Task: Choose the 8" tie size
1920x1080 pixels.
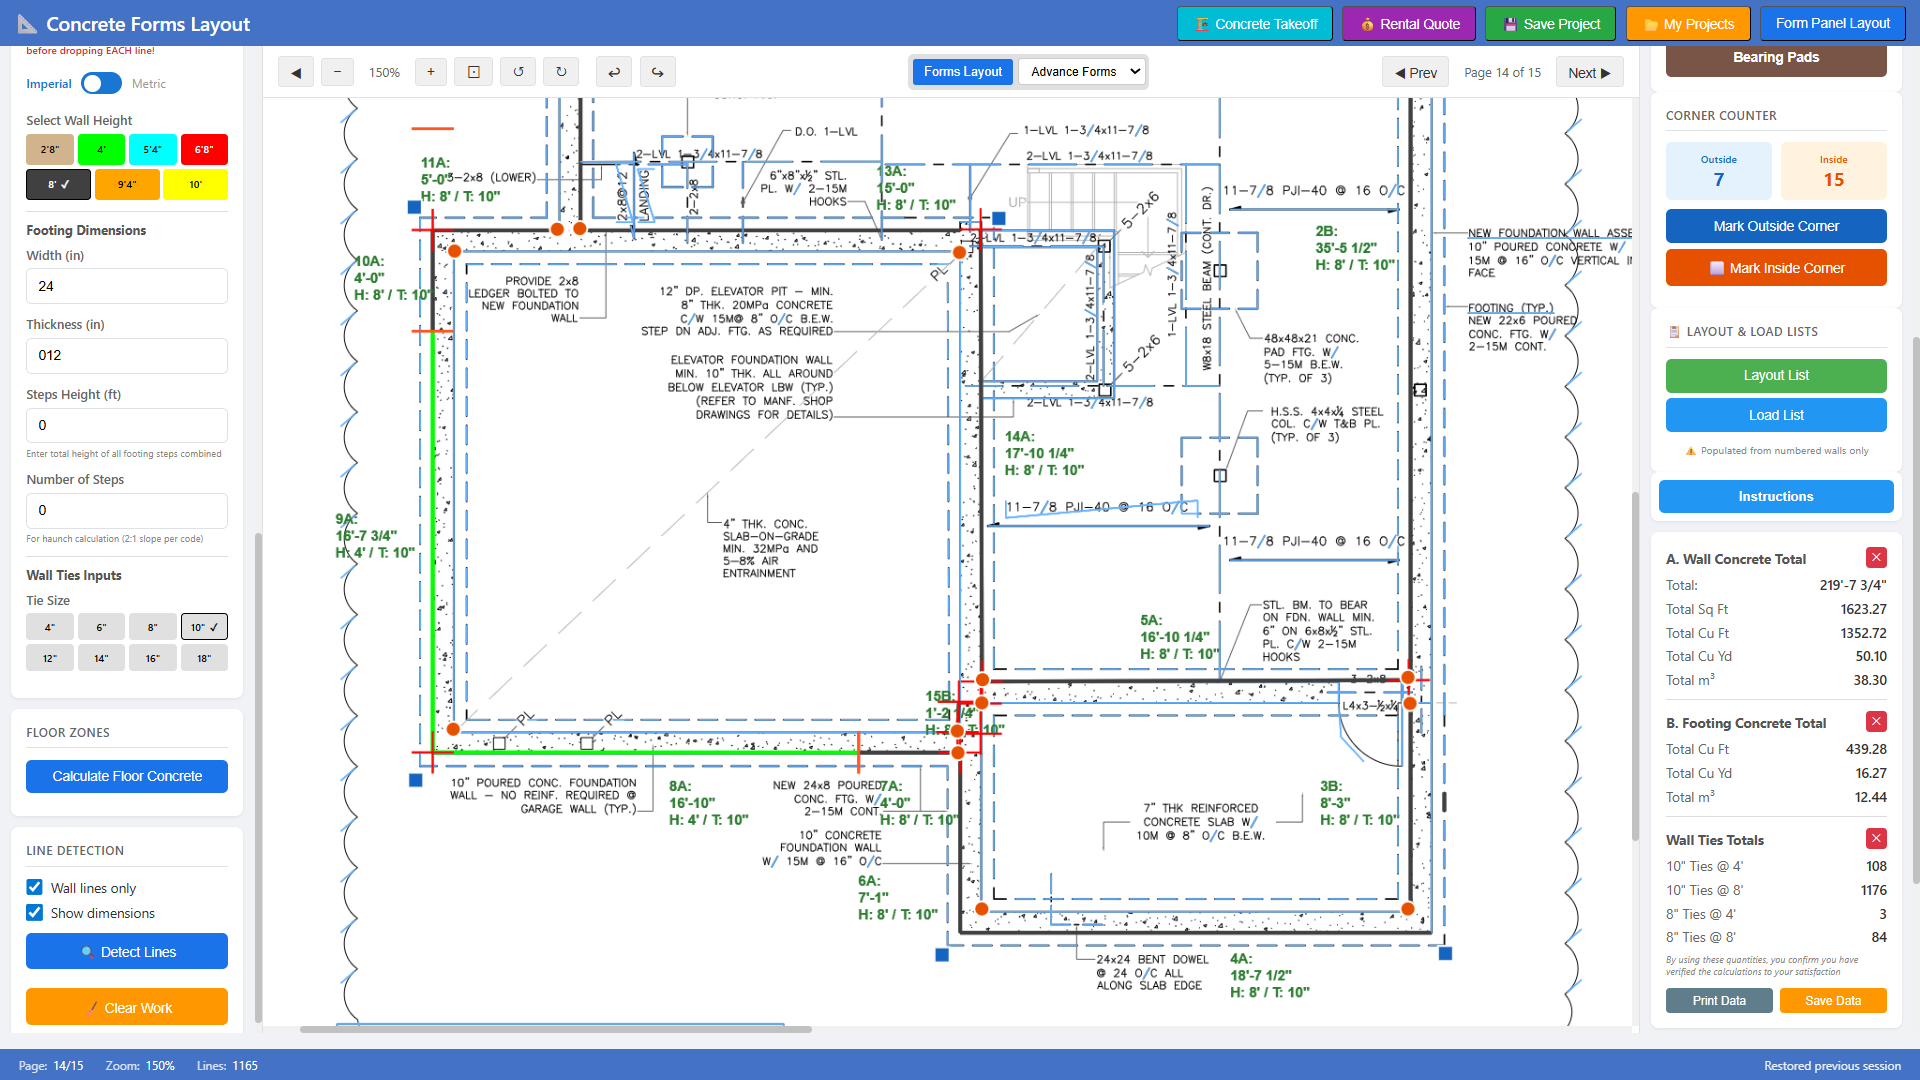Action: [x=153, y=627]
